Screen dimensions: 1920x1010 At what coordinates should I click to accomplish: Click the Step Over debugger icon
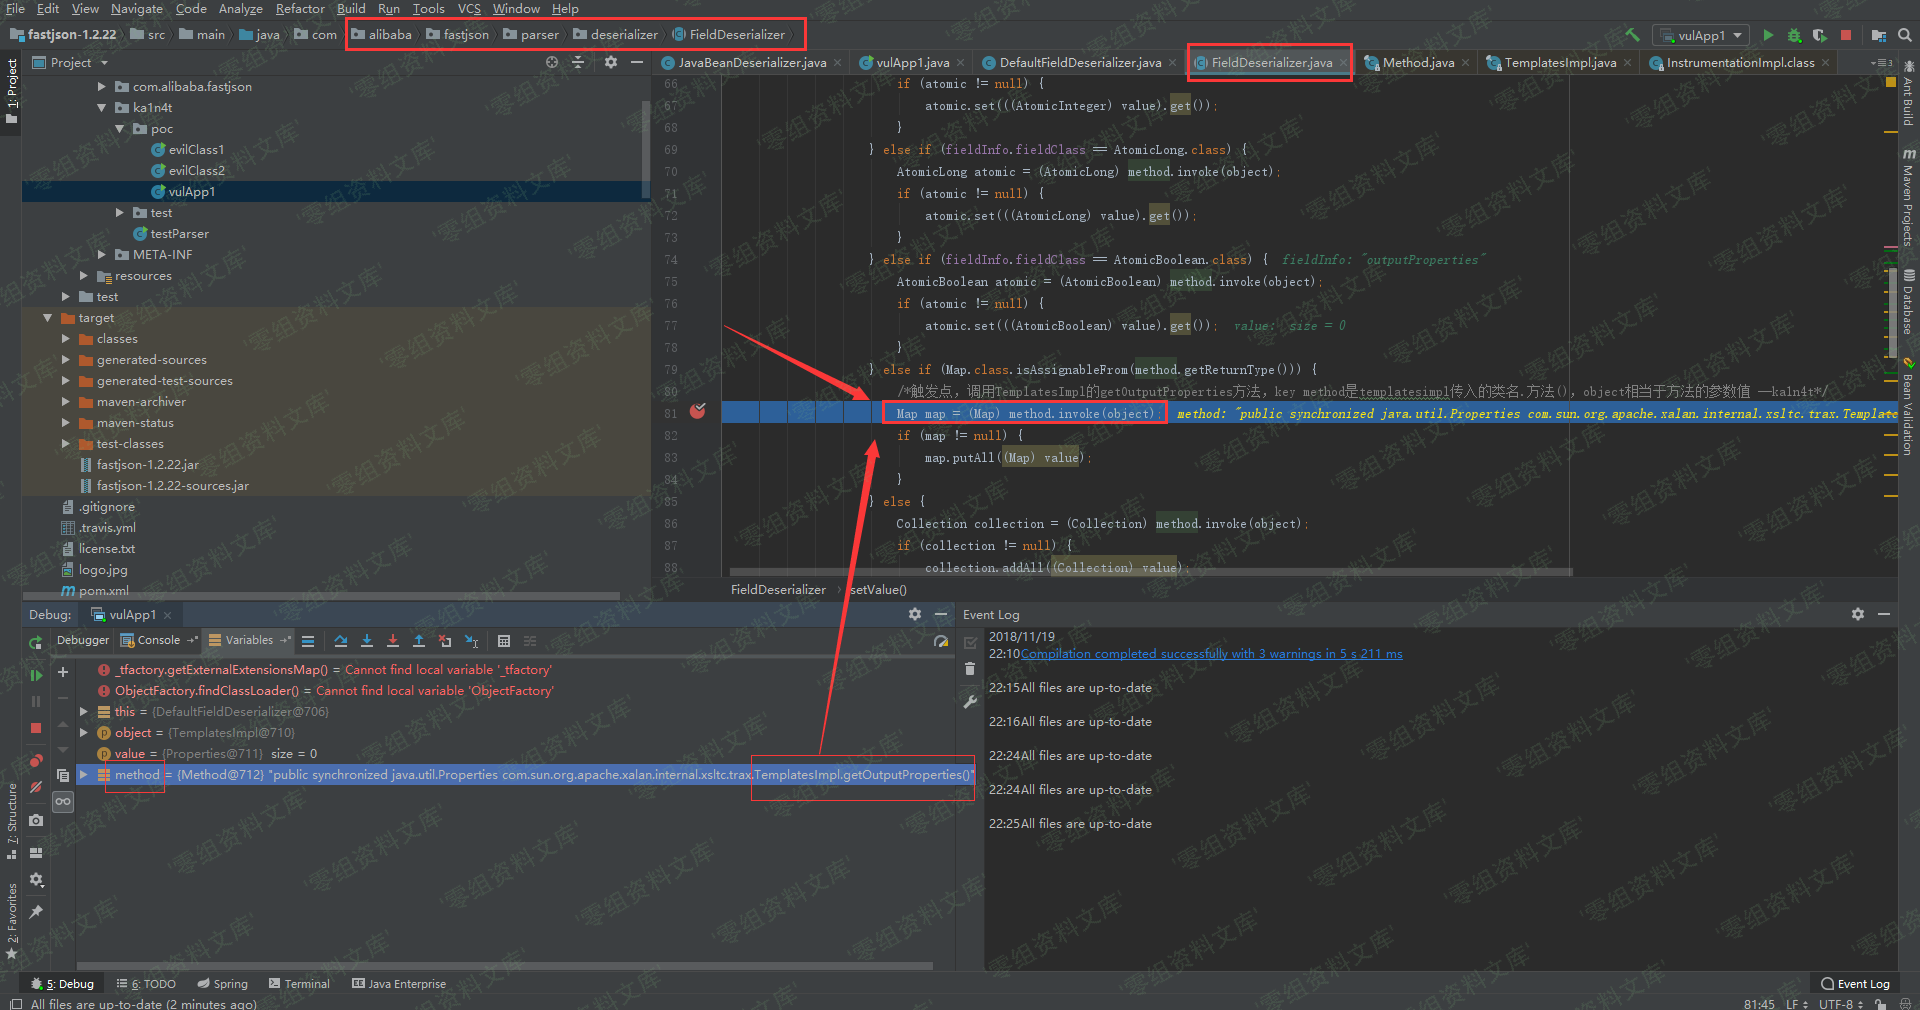[341, 641]
